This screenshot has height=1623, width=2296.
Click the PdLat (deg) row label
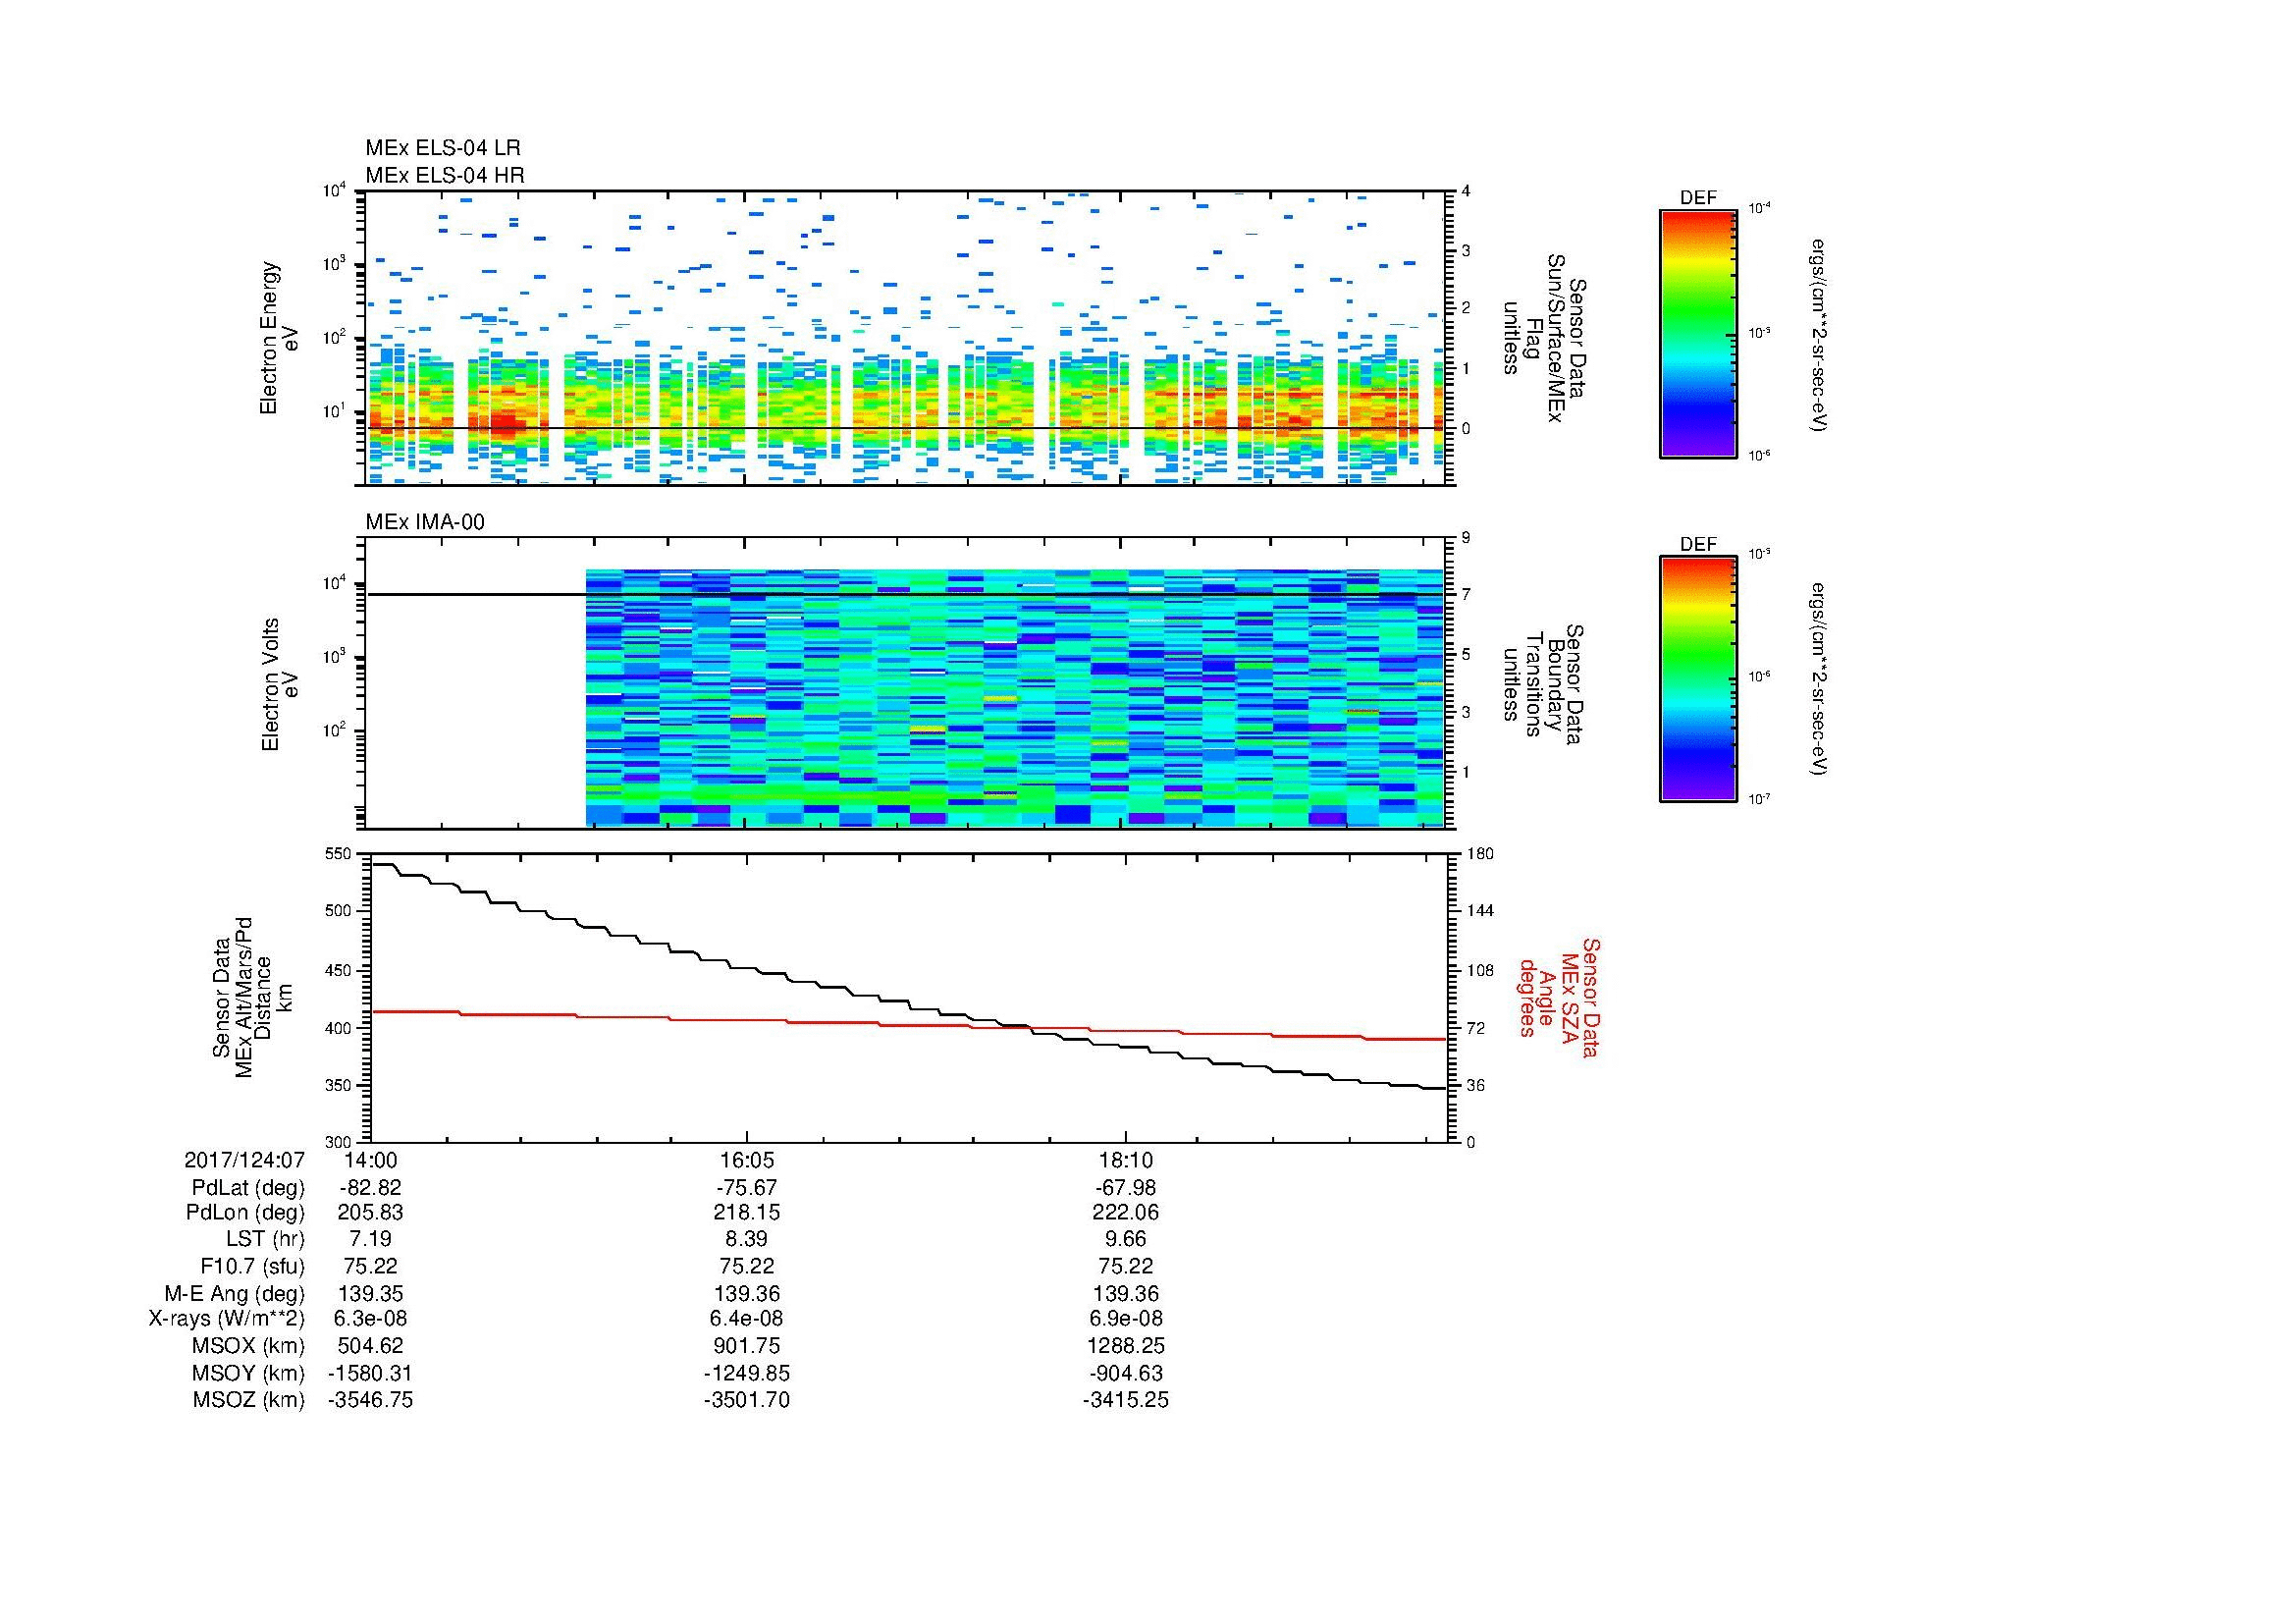click(x=248, y=1188)
